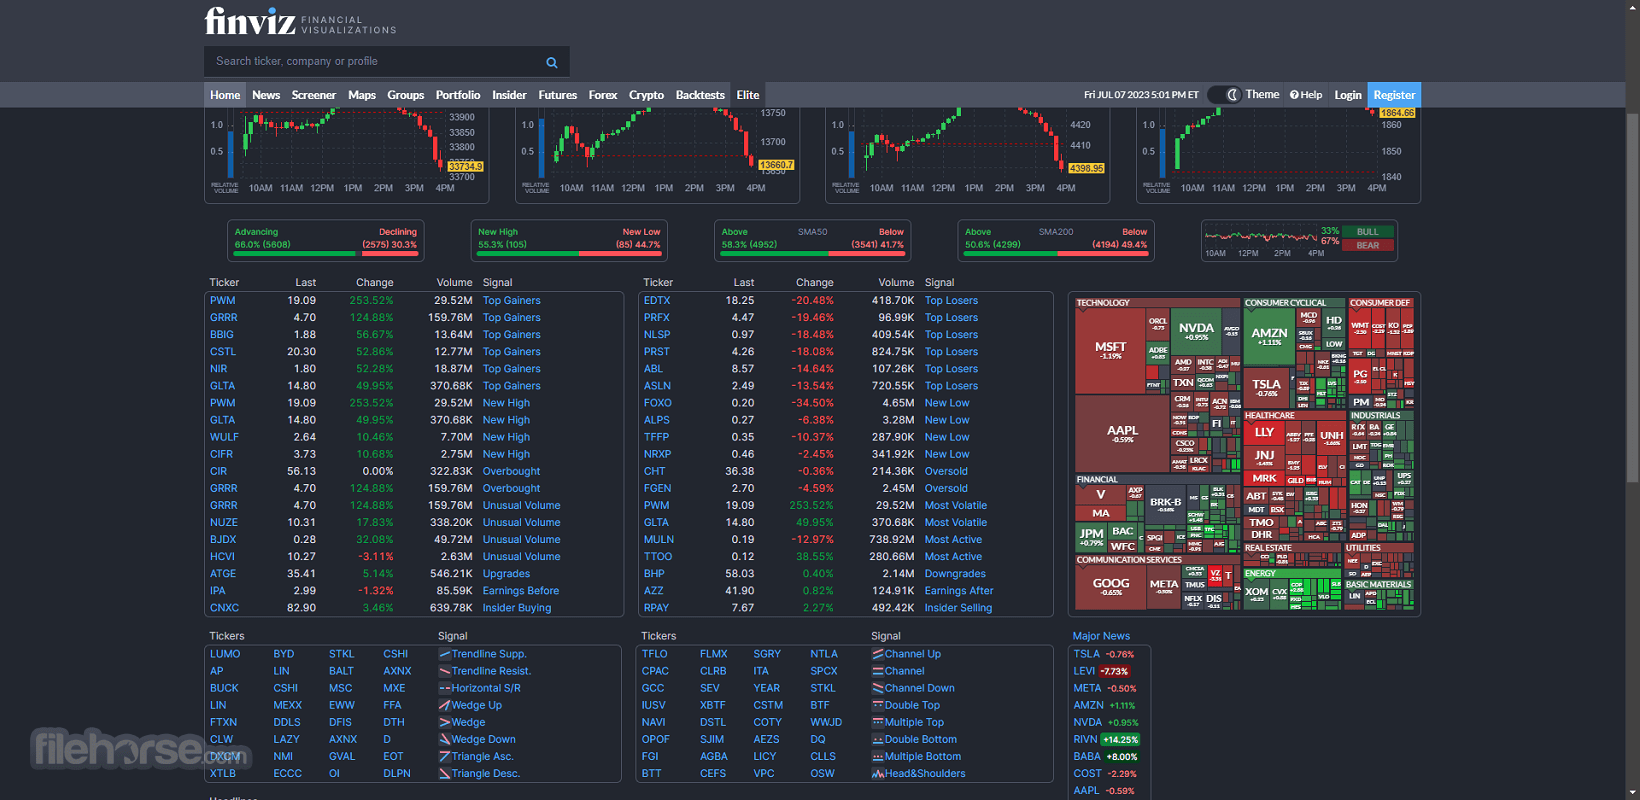This screenshot has width=1640, height=800.
Task: Click the Insider Buying signal link
Action: (517, 607)
